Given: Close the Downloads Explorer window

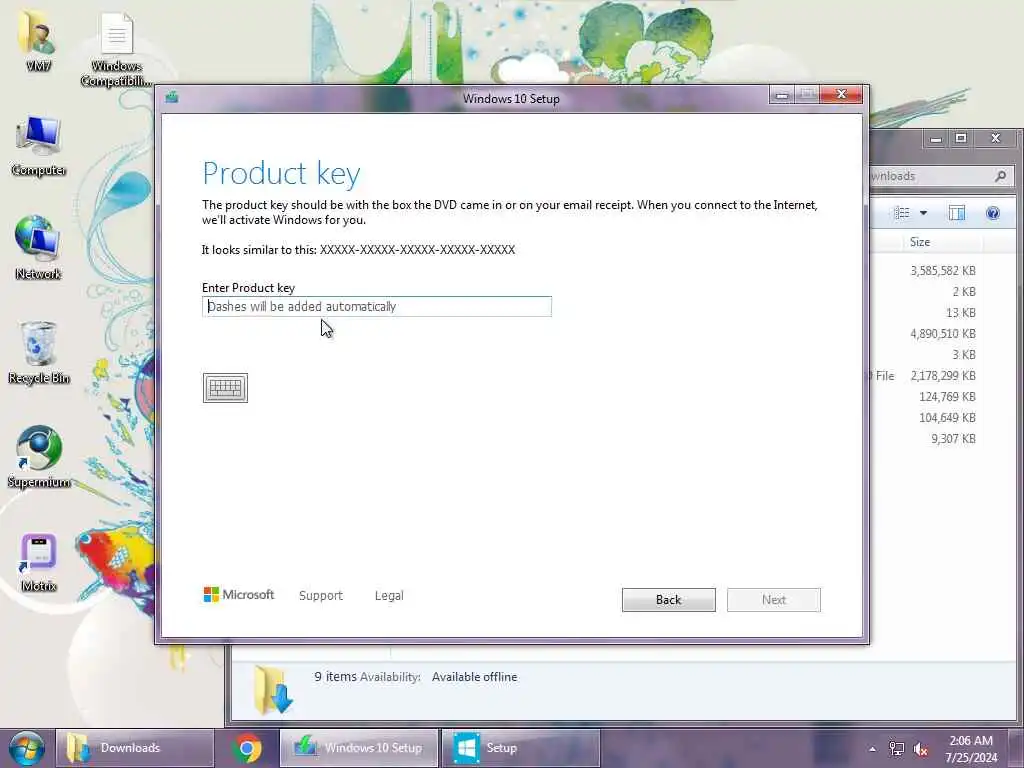Looking at the screenshot, I should click(x=995, y=138).
